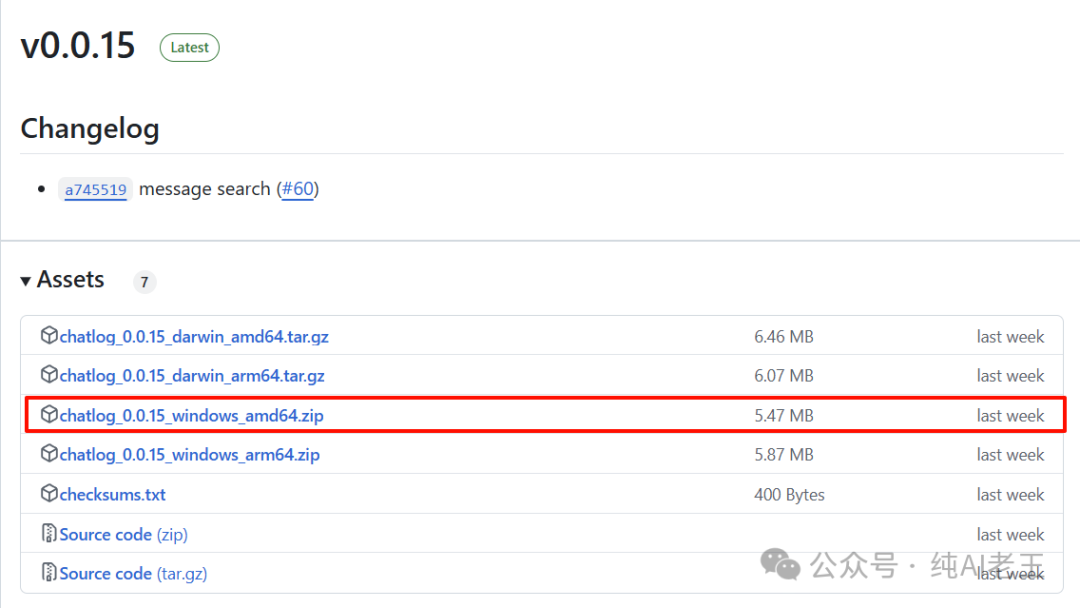
Task: Open commit a745519
Action: 96,189
